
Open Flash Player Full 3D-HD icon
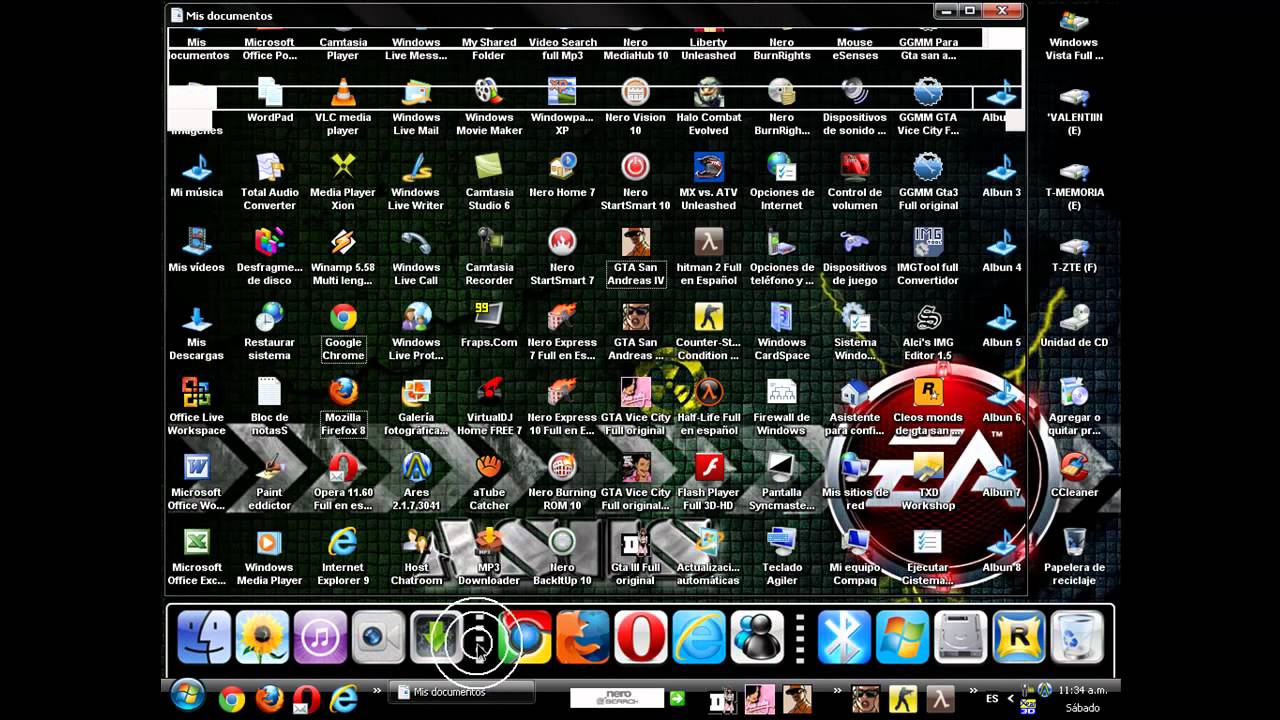708,483
